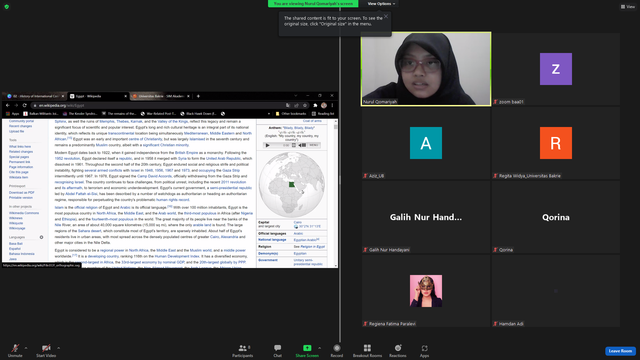This screenshot has height=360, width=640.
Task: Select Regiena Fatima Paralevi participant tile
Action: 426,291
